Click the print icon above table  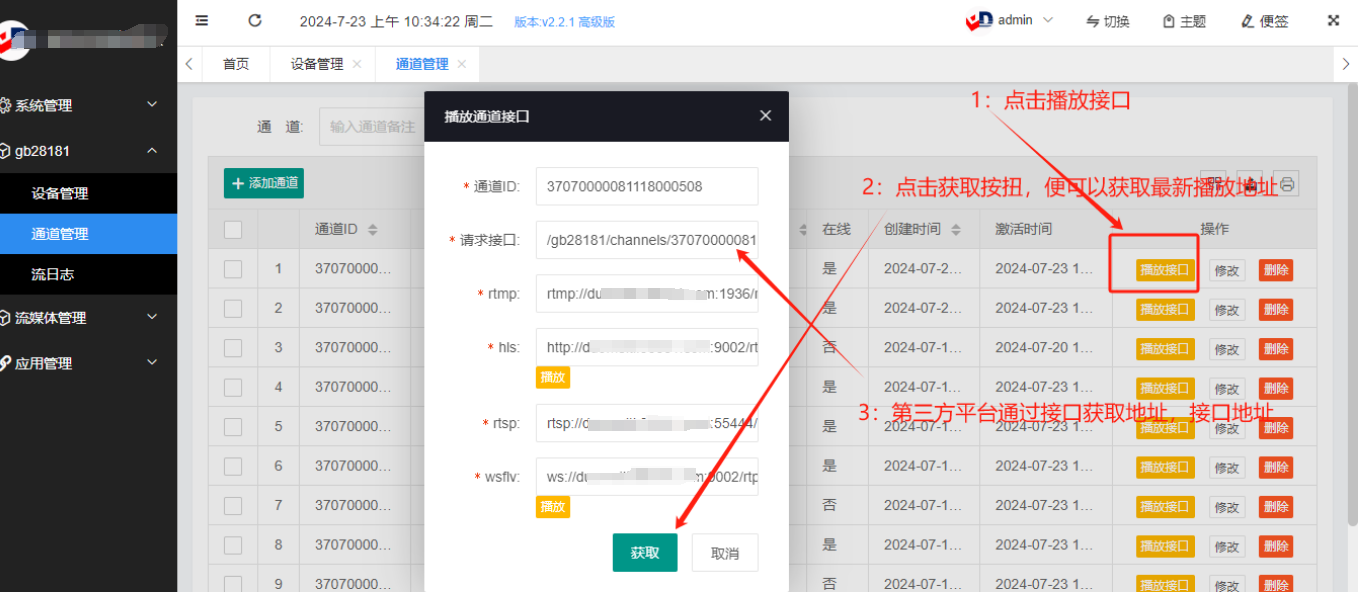[1287, 184]
